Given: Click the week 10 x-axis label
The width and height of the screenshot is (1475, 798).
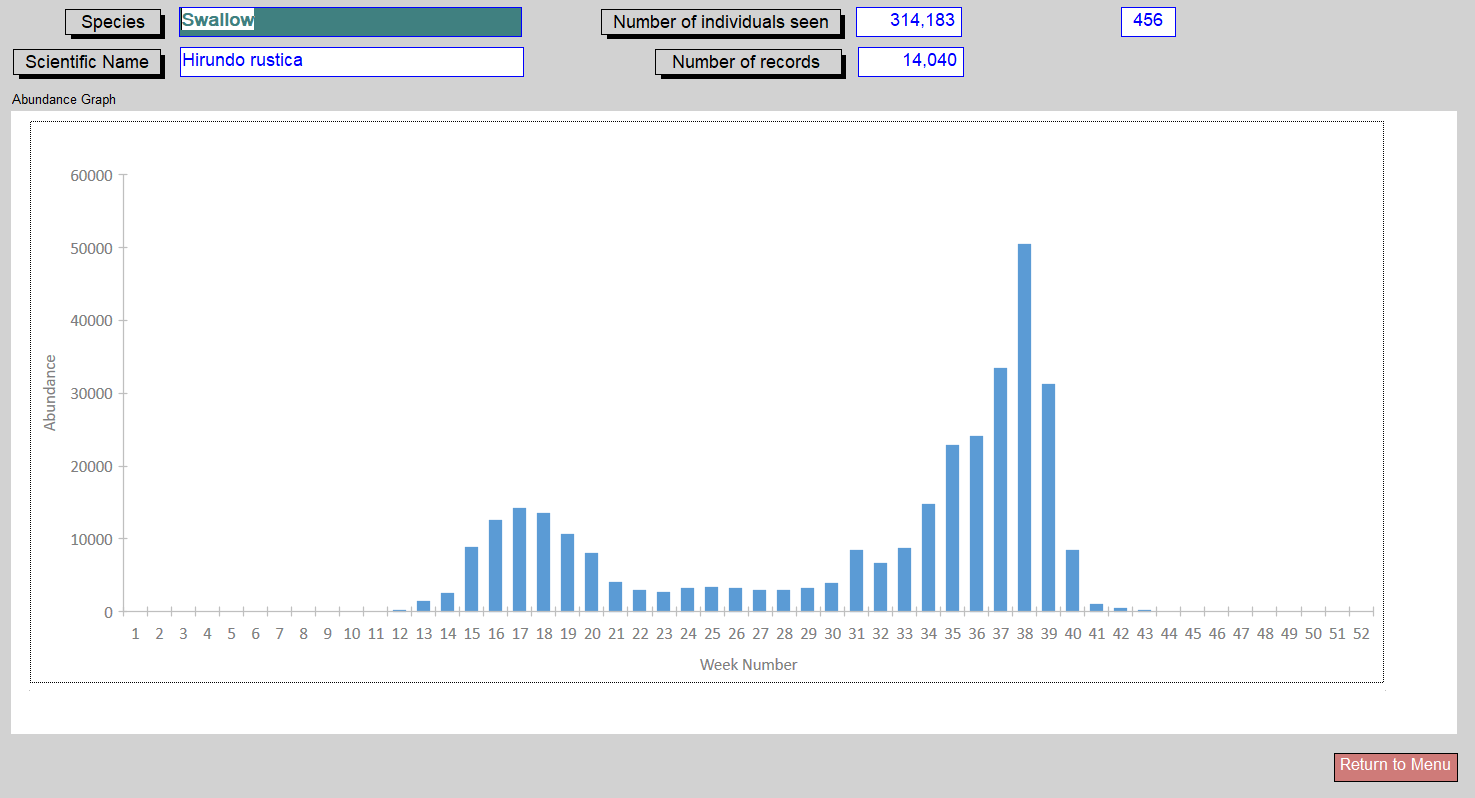Looking at the screenshot, I should (352, 634).
